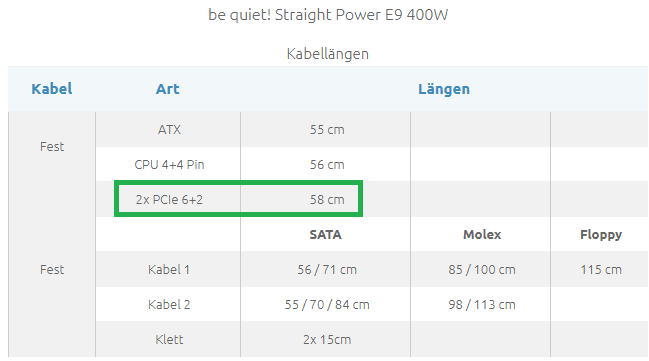
Task: Click the Molex sub-header
Action: pos(482,235)
